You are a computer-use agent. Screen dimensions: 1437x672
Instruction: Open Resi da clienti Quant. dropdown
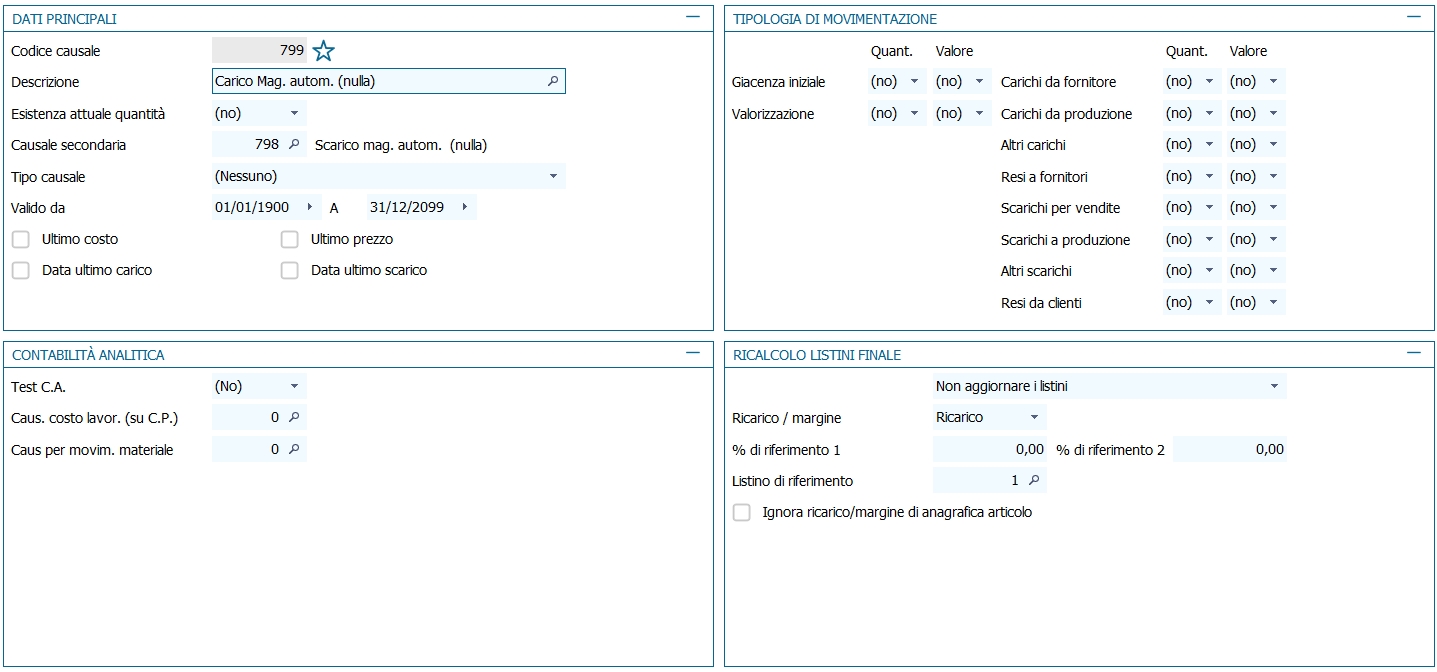point(1209,303)
